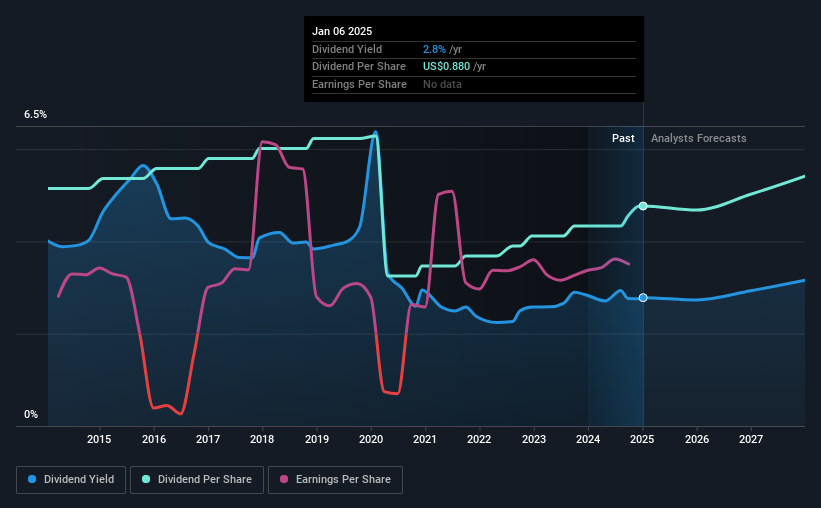Click the 2025 x-axis label

coord(642,439)
